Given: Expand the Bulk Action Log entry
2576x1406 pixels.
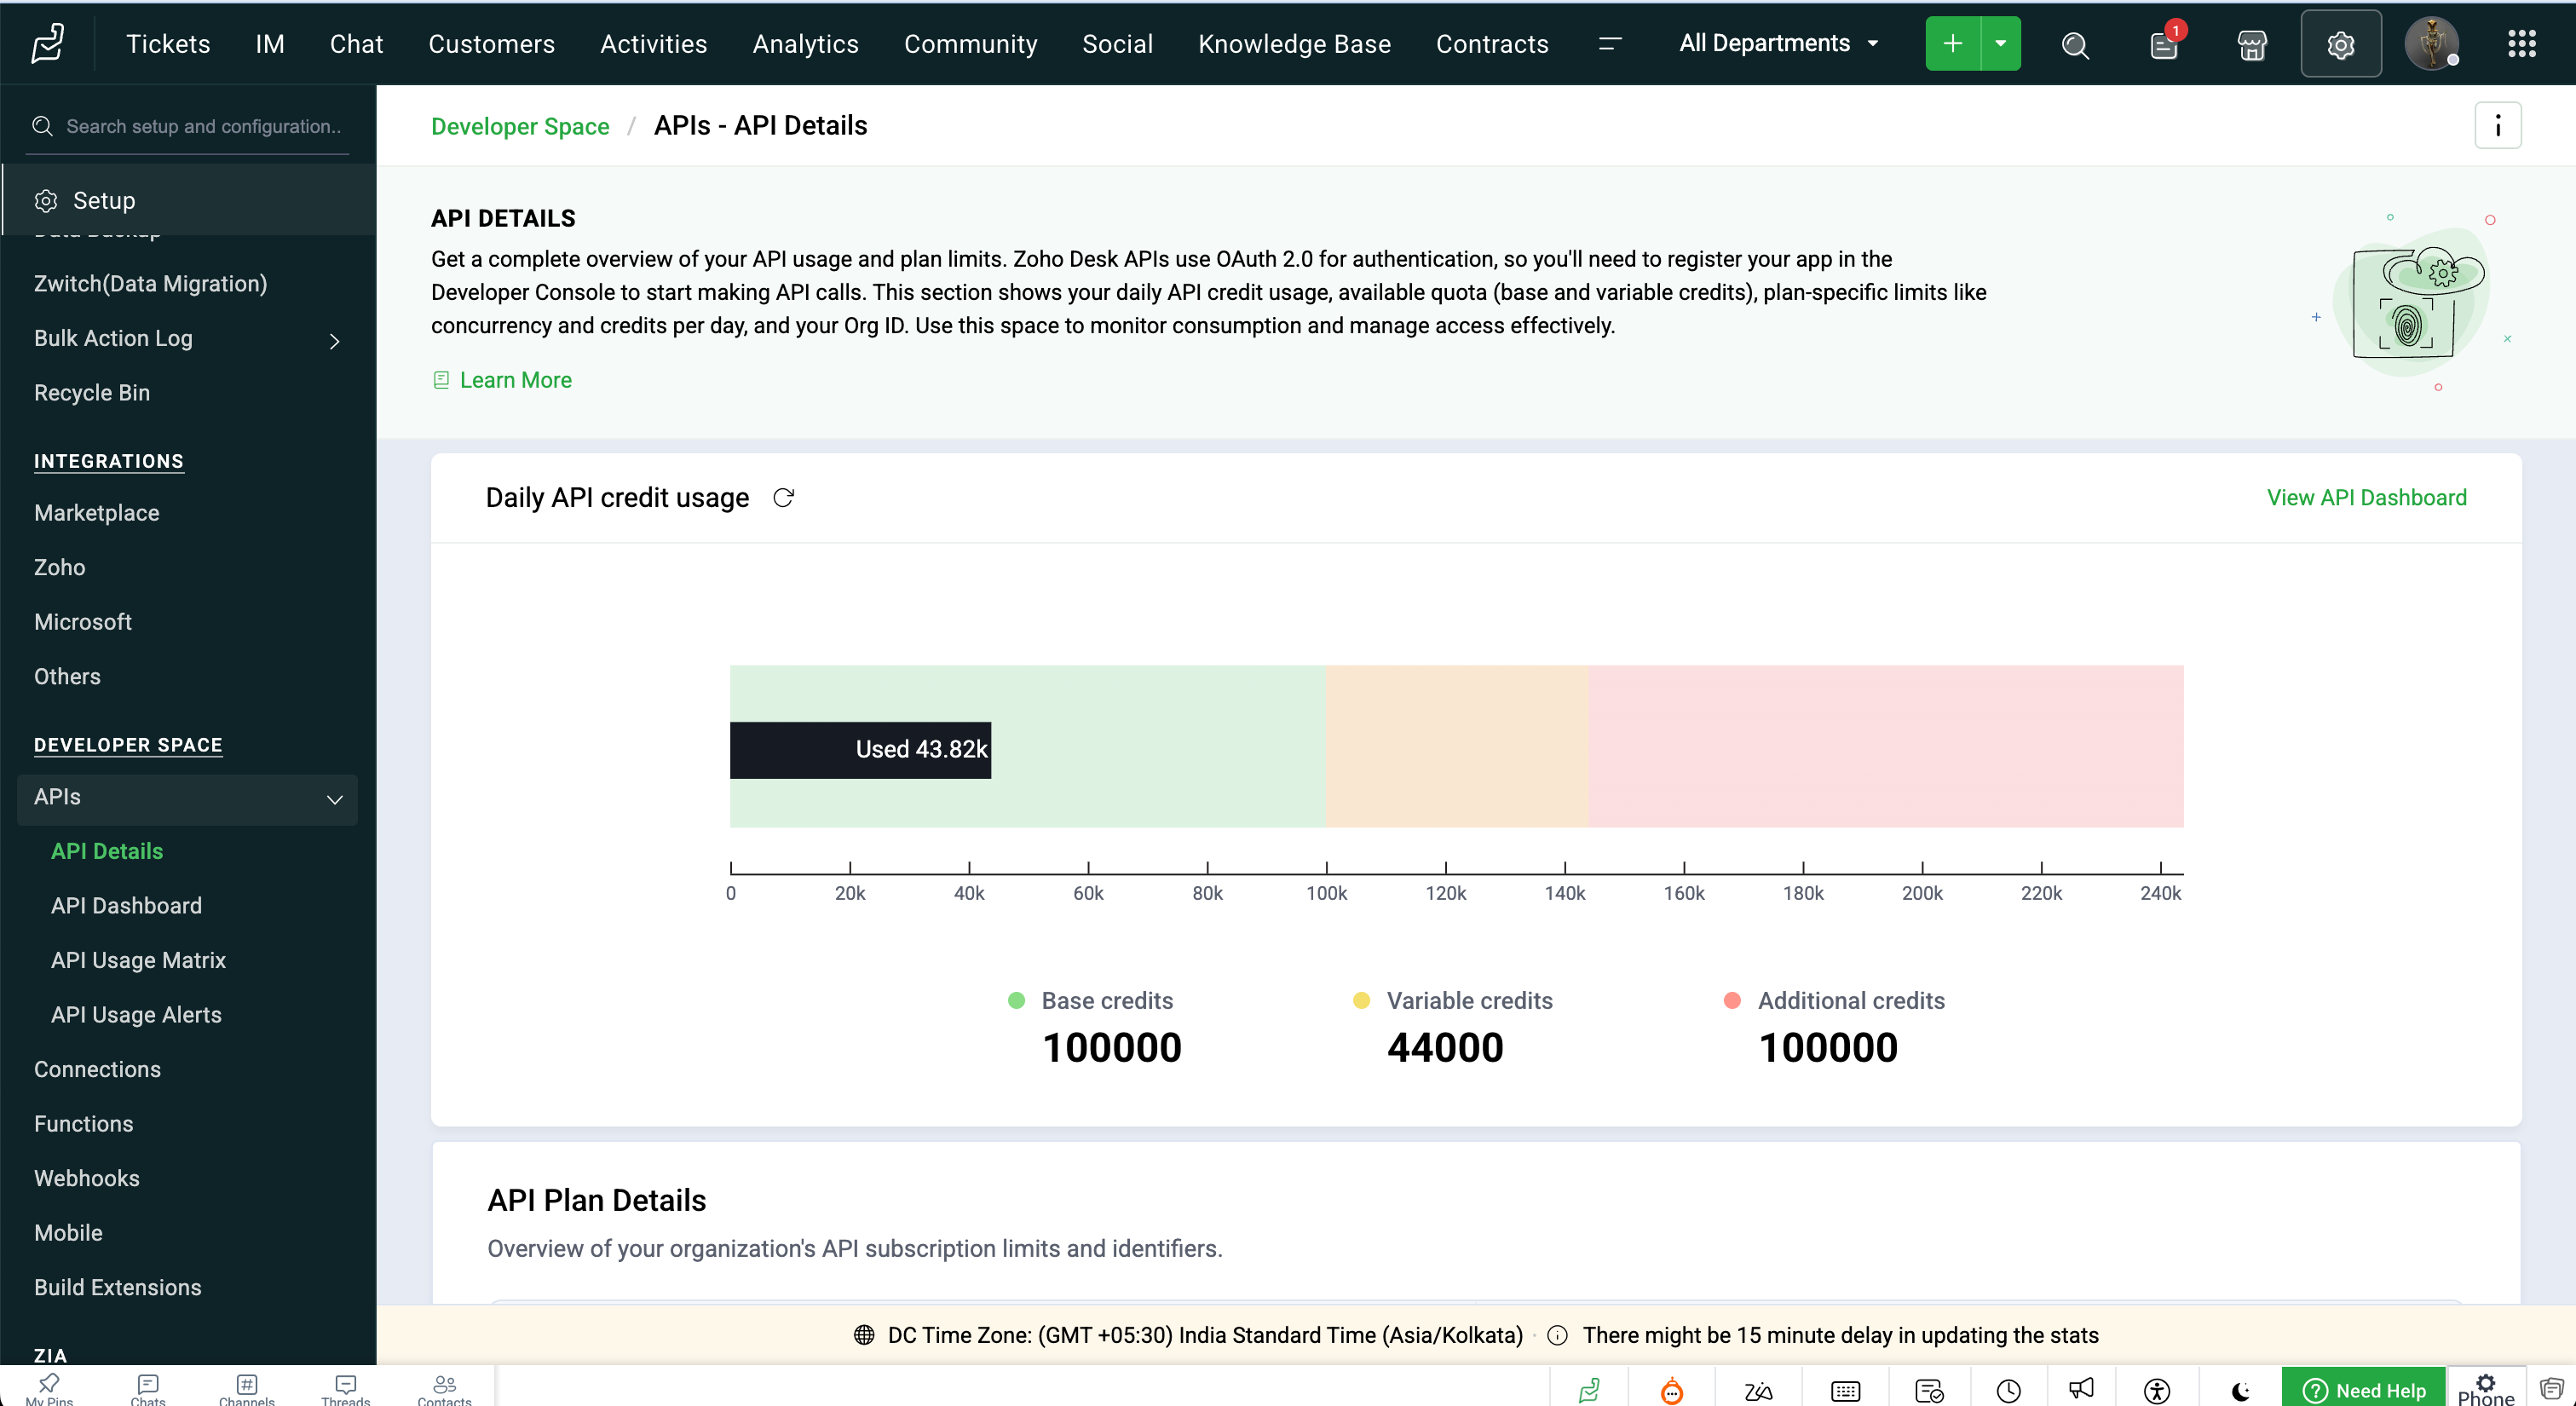Looking at the screenshot, I should pos(334,341).
